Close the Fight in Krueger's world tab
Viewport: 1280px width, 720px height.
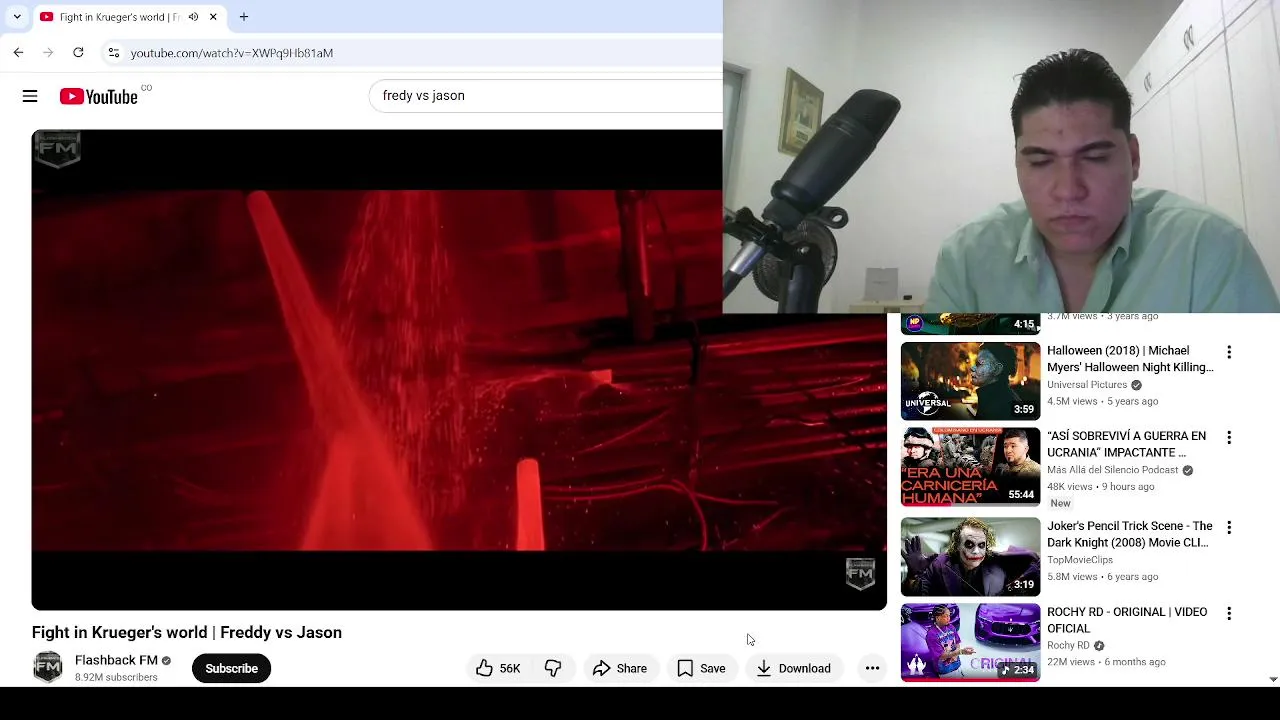click(213, 17)
